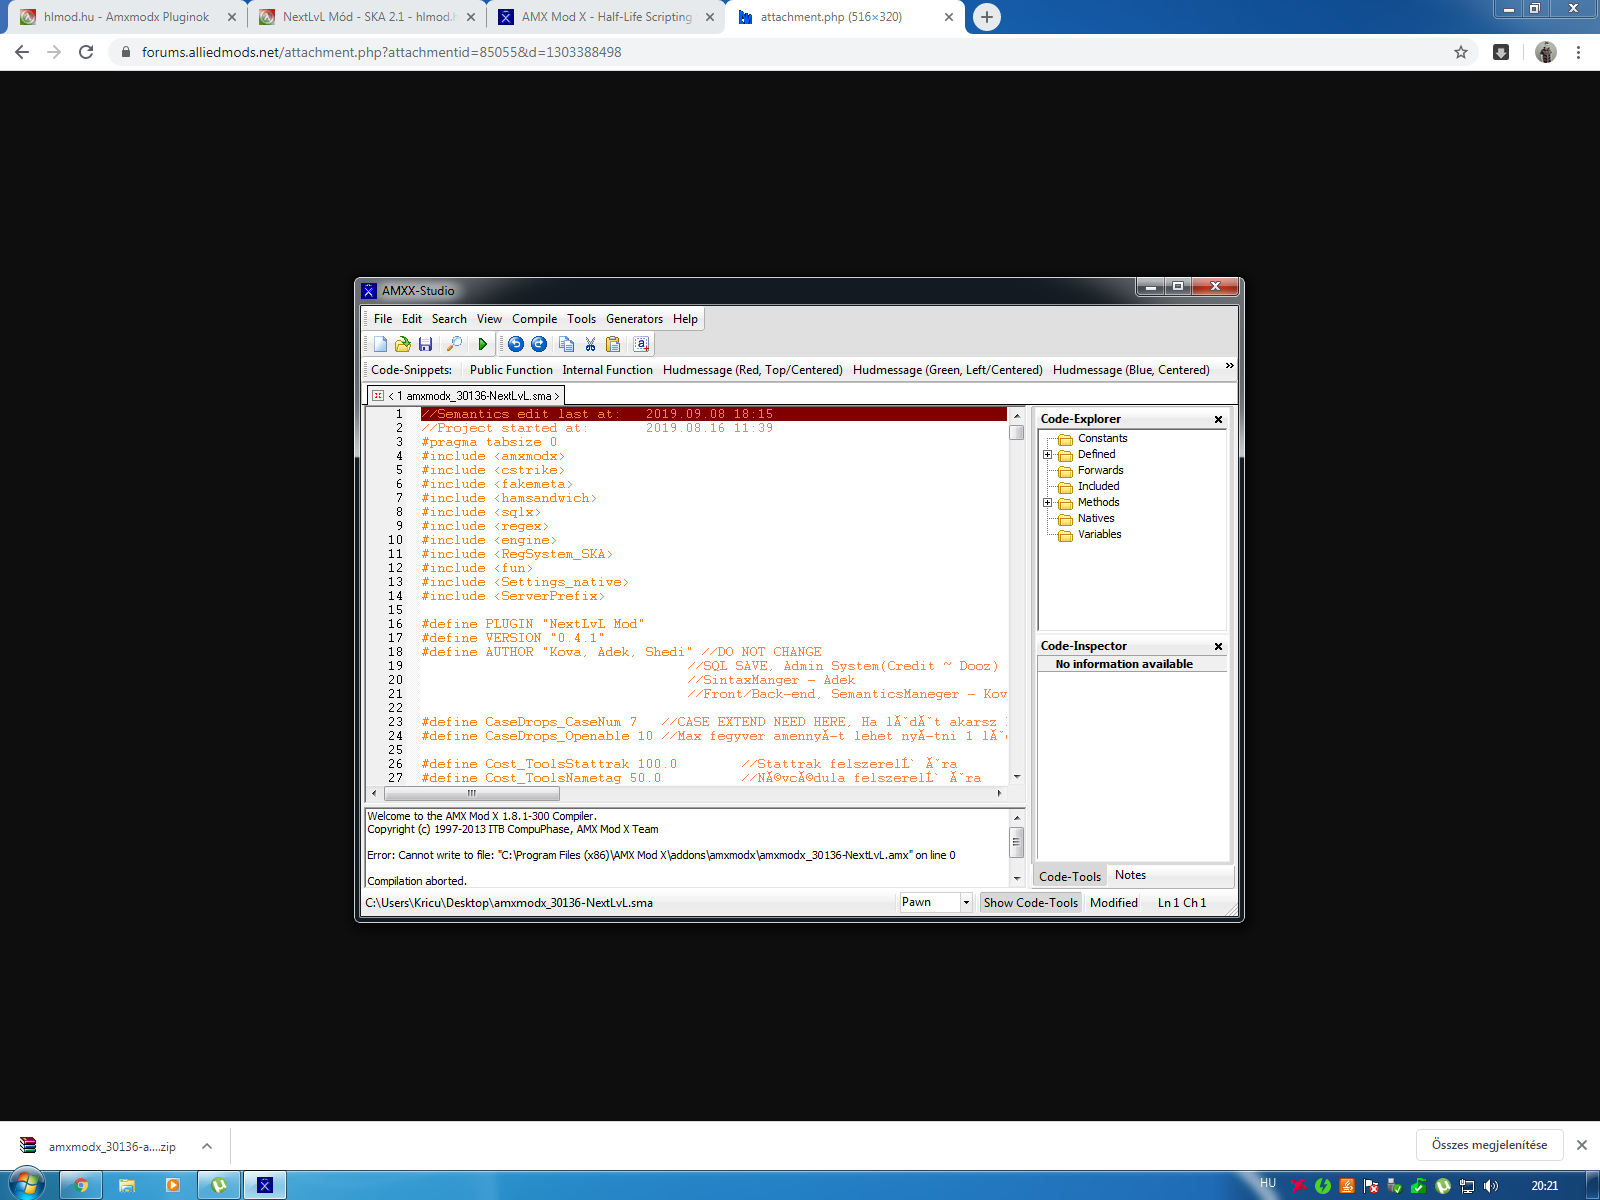Bookmark this page with the star icon
Image resolution: width=1600 pixels, height=1200 pixels.
[x=1461, y=52]
